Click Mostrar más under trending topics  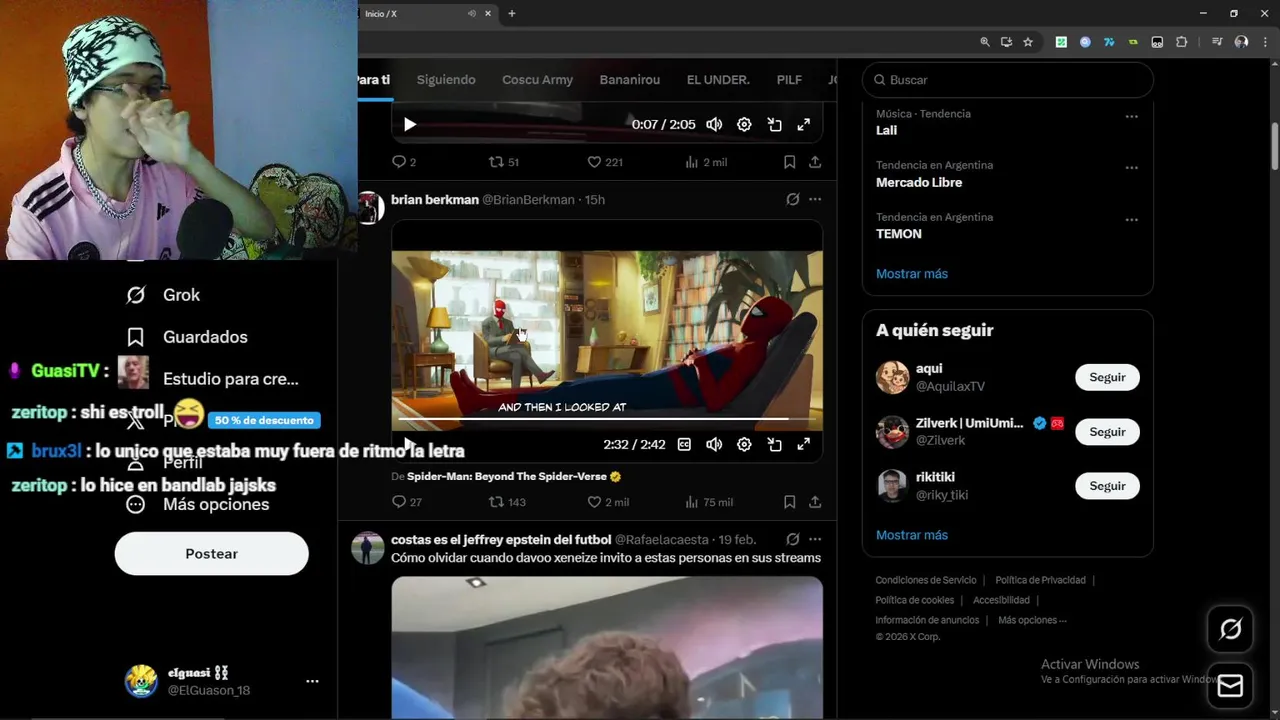(912, 274)
